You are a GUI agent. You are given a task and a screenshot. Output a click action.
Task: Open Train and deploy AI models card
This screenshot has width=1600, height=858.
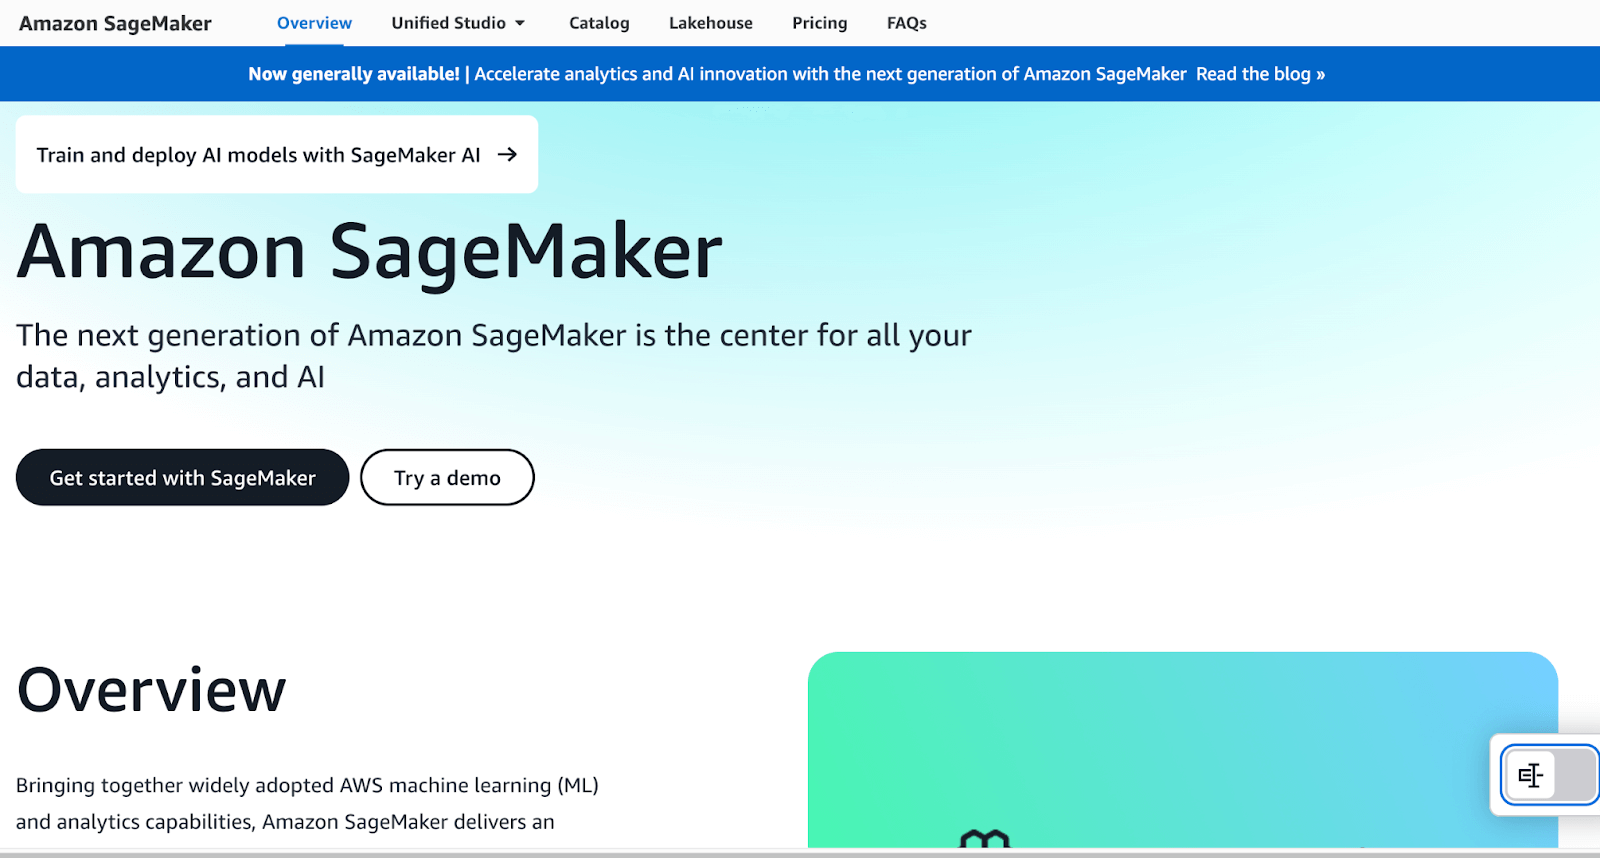click(x=258, y=155)
